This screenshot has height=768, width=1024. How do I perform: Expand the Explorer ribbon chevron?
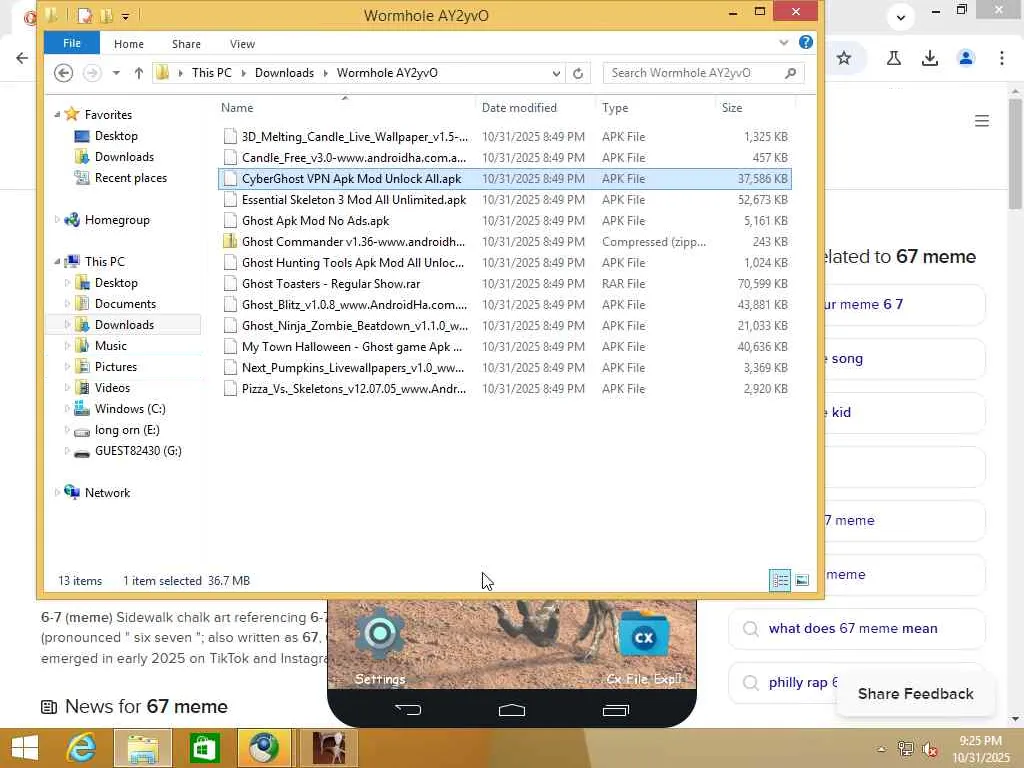click(784, 42)
